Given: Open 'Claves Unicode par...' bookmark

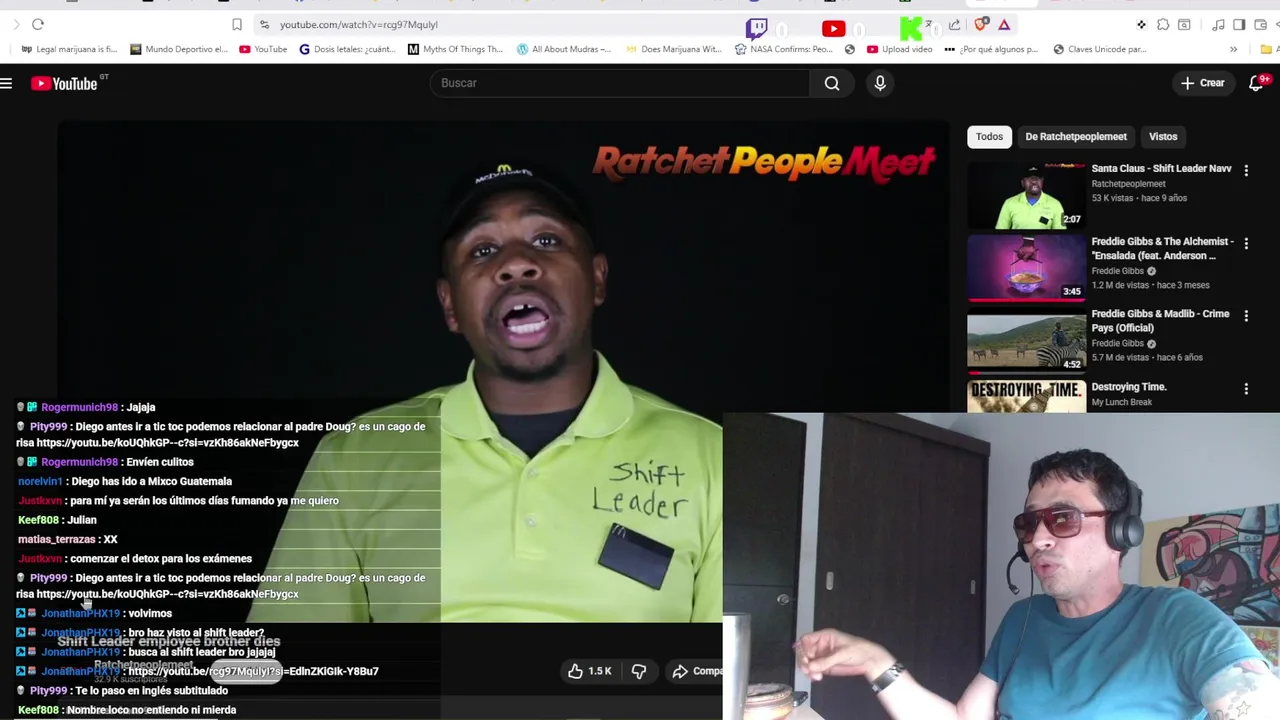Looking at the screenshot, I should click(x=1099, y=49).
